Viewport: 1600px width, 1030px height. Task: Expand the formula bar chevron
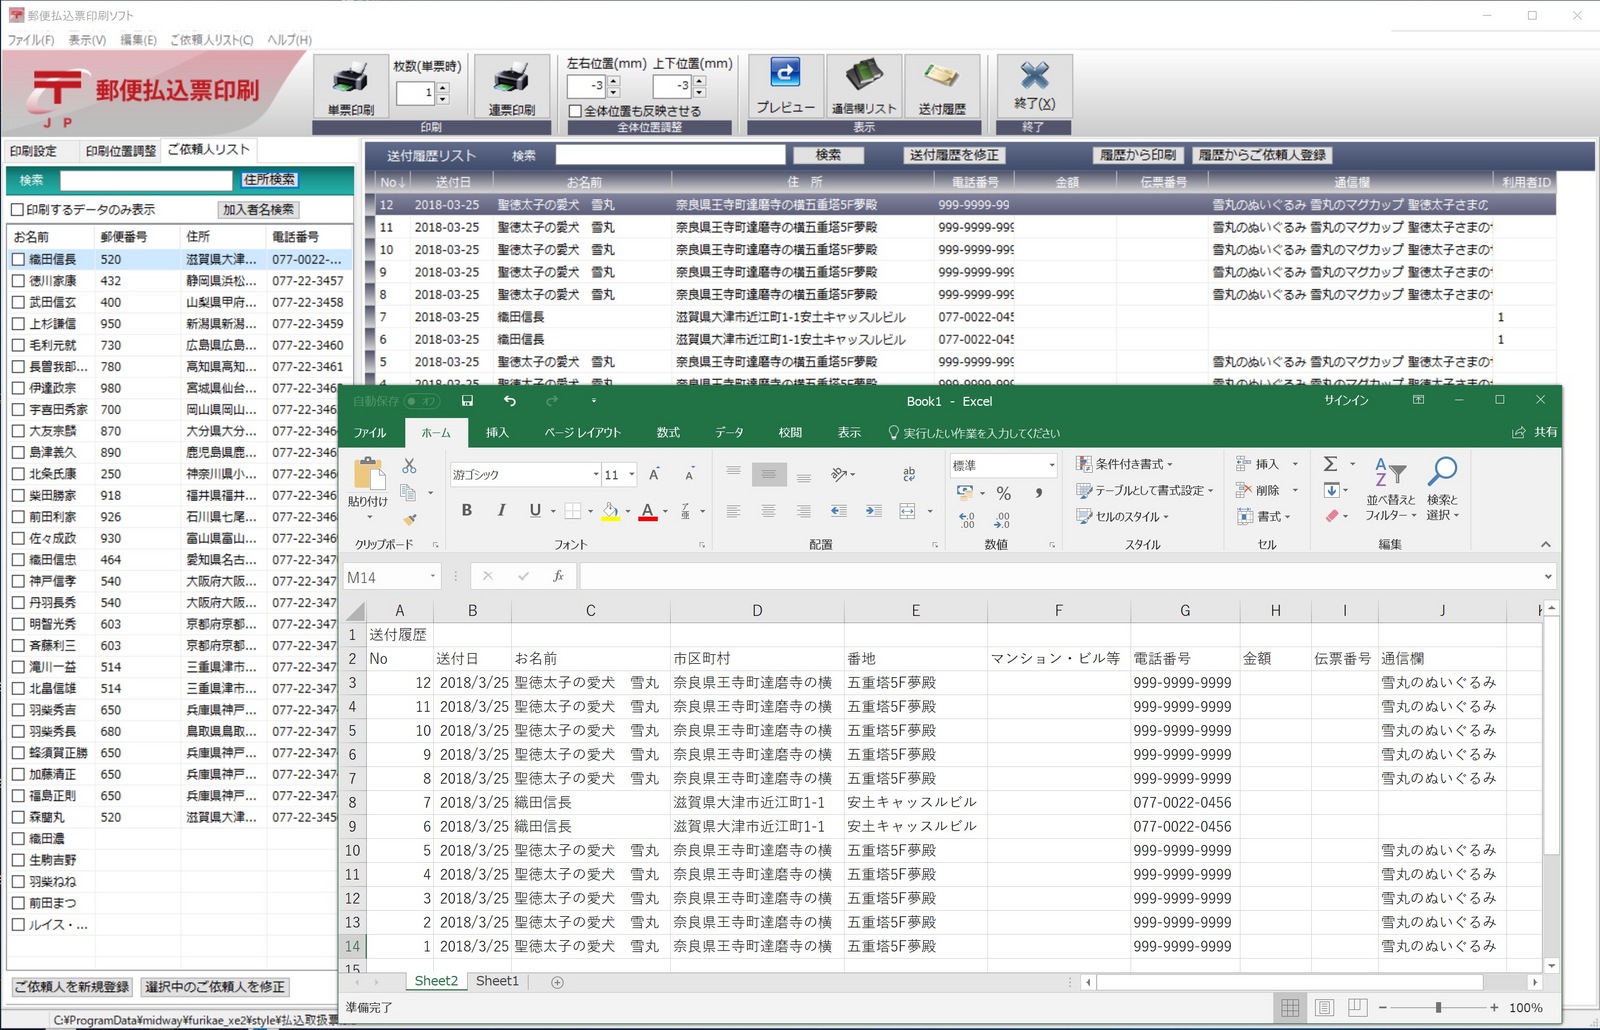1548,576
